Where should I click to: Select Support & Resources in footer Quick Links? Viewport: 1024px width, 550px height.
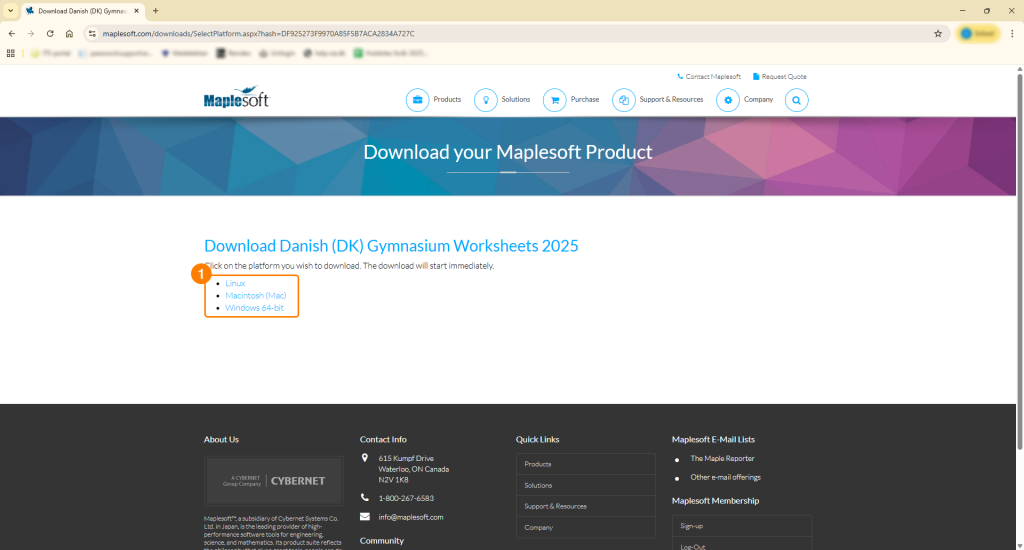pos(556,506)
